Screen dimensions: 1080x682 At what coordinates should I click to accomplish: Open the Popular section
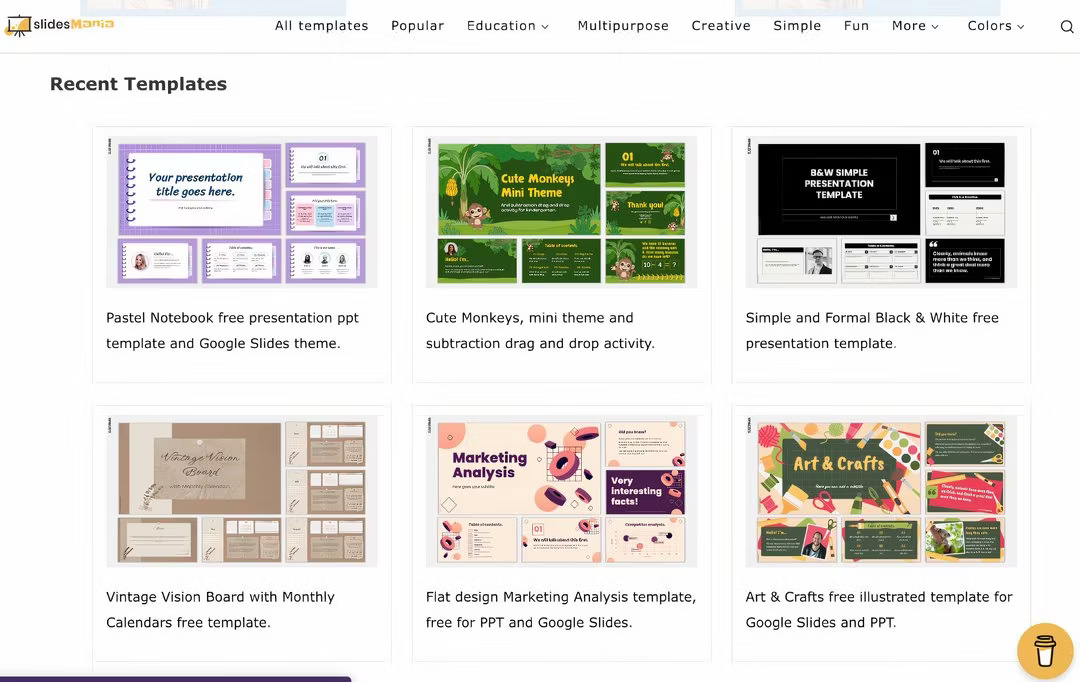tap(417, 25)
